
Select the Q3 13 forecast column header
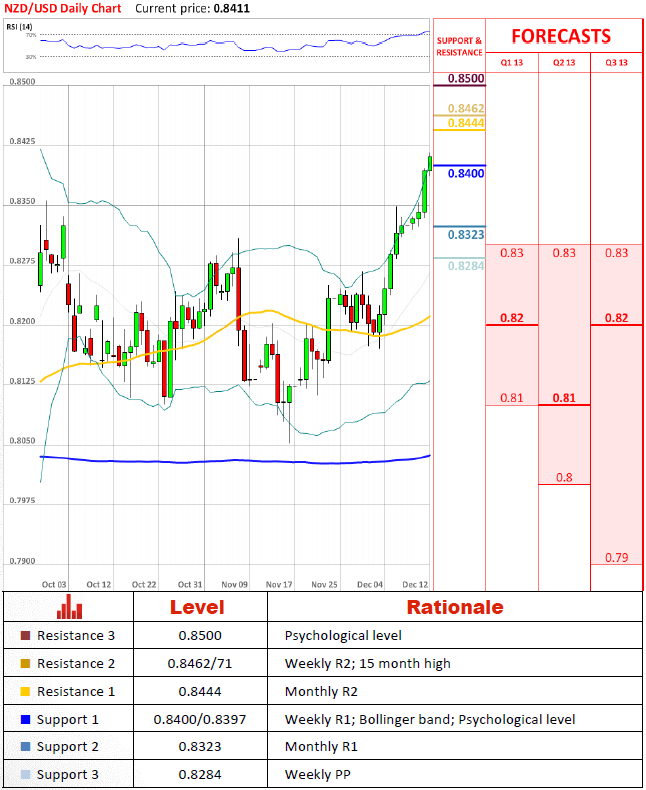point(617,62)
